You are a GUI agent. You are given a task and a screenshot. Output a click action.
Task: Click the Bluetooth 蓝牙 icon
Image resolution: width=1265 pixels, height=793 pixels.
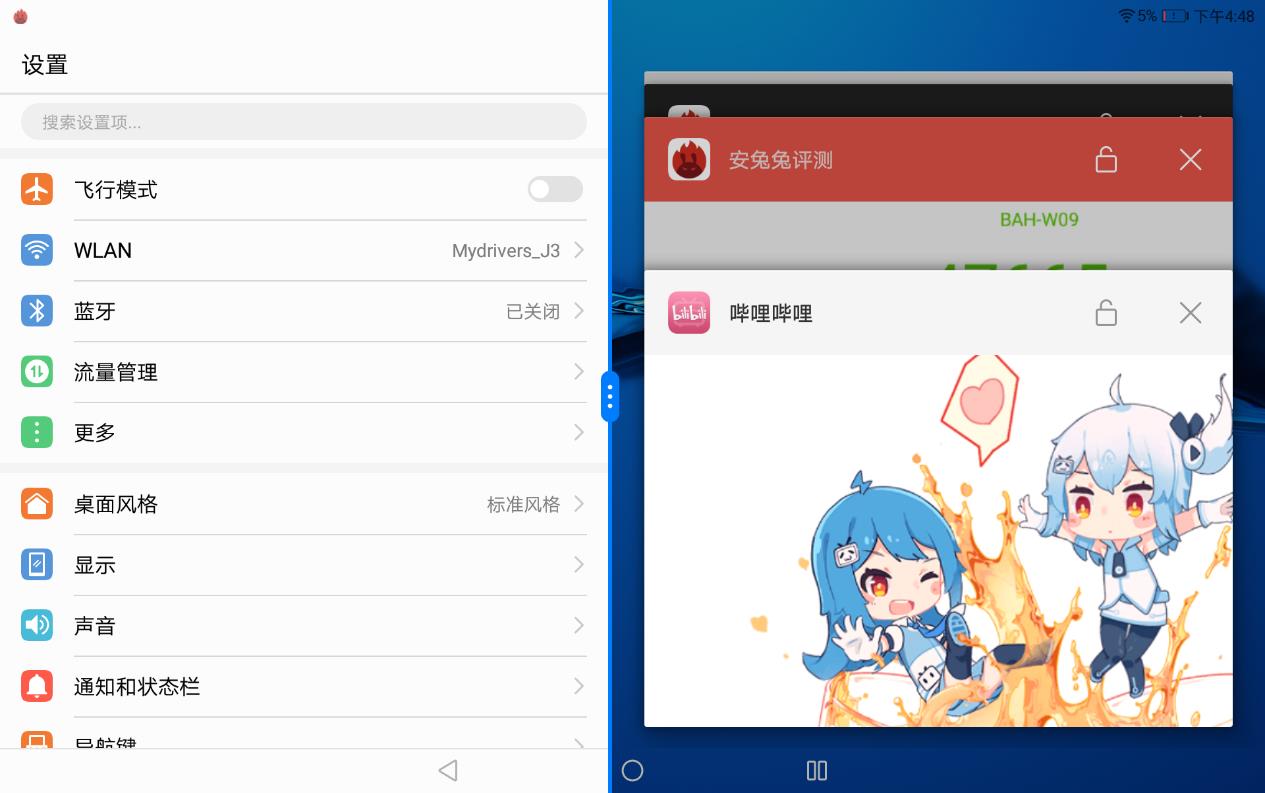click(x=37, y=311)
